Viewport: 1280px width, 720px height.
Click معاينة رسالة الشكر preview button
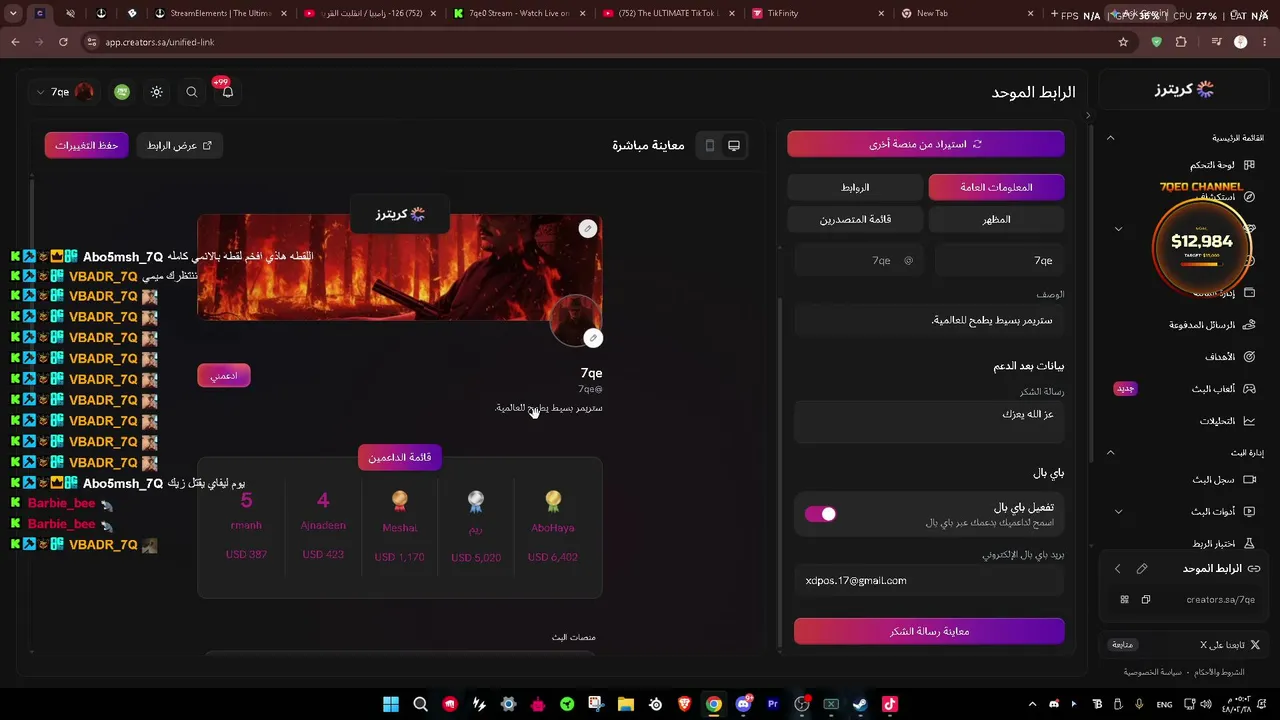click(x=929, y=631)
